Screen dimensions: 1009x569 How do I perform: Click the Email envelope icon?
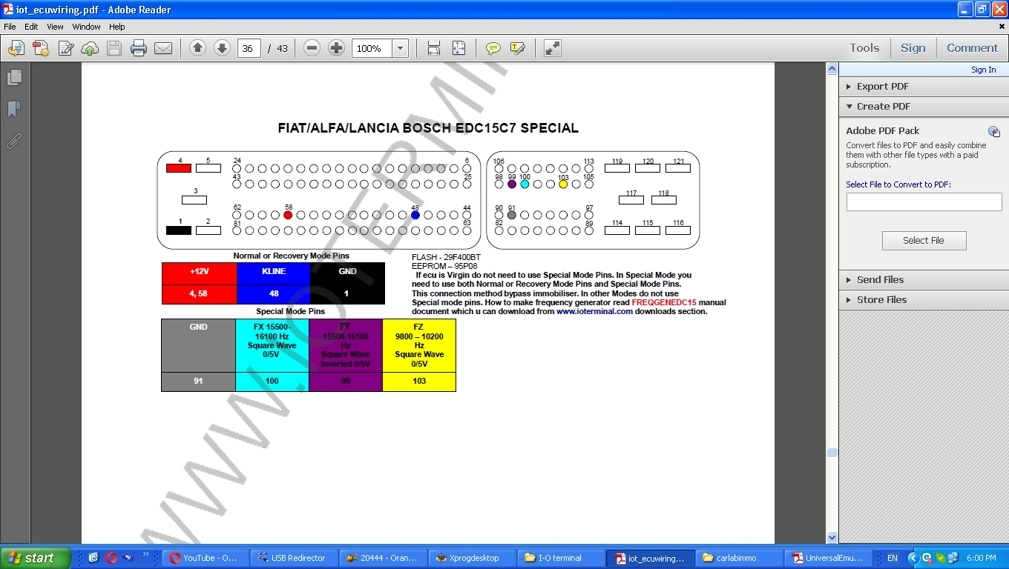[x=163, y=48]
